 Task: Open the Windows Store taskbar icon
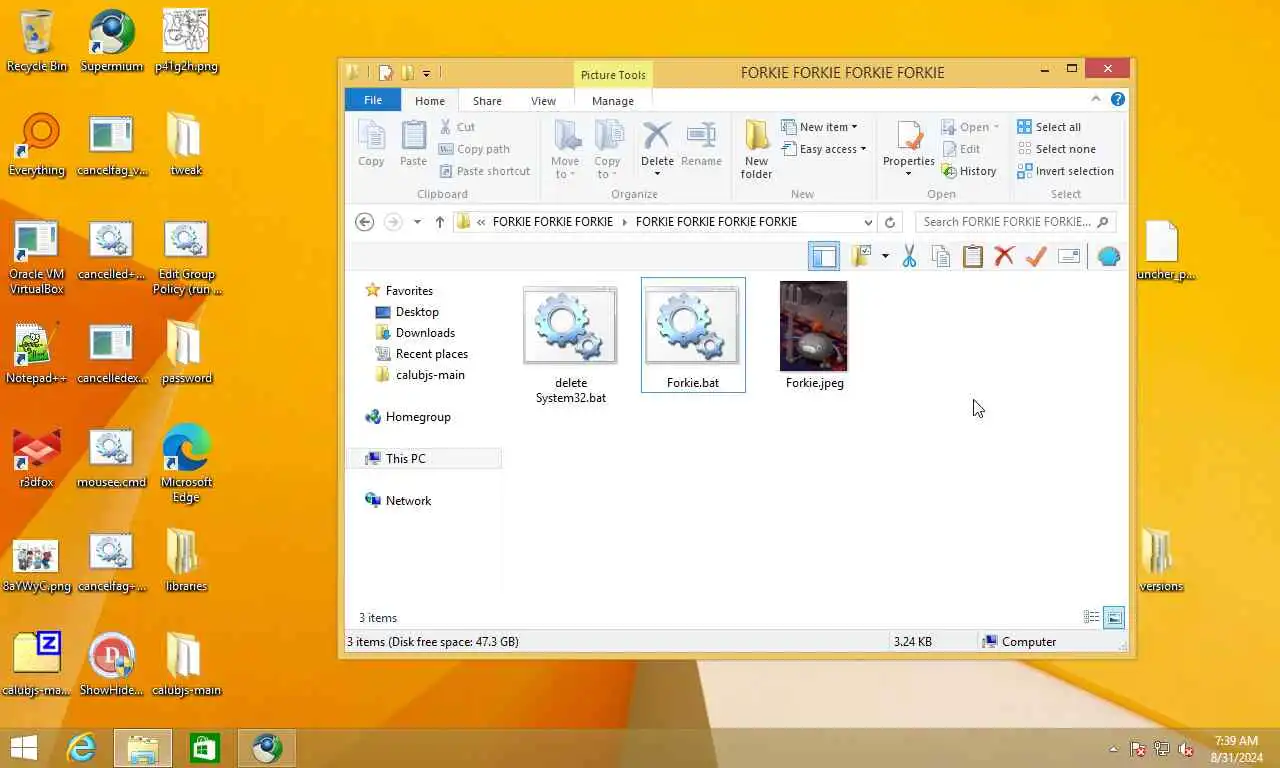click(x=205, y=748)
